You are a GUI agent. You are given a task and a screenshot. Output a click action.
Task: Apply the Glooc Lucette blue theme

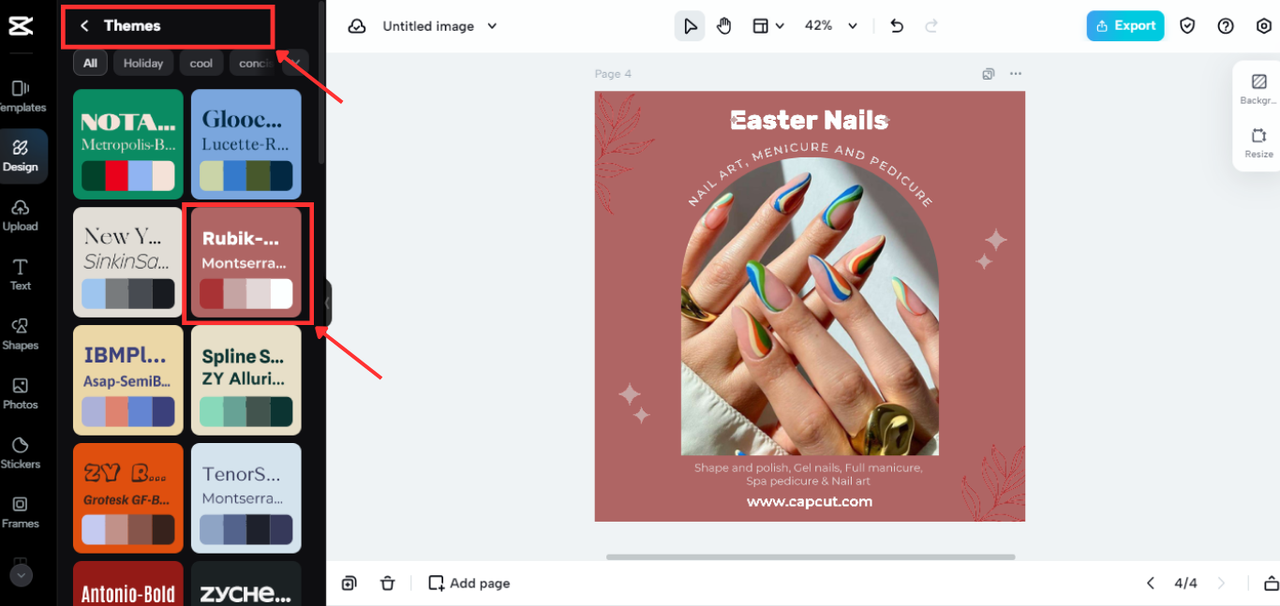click(x=246, y=144)
